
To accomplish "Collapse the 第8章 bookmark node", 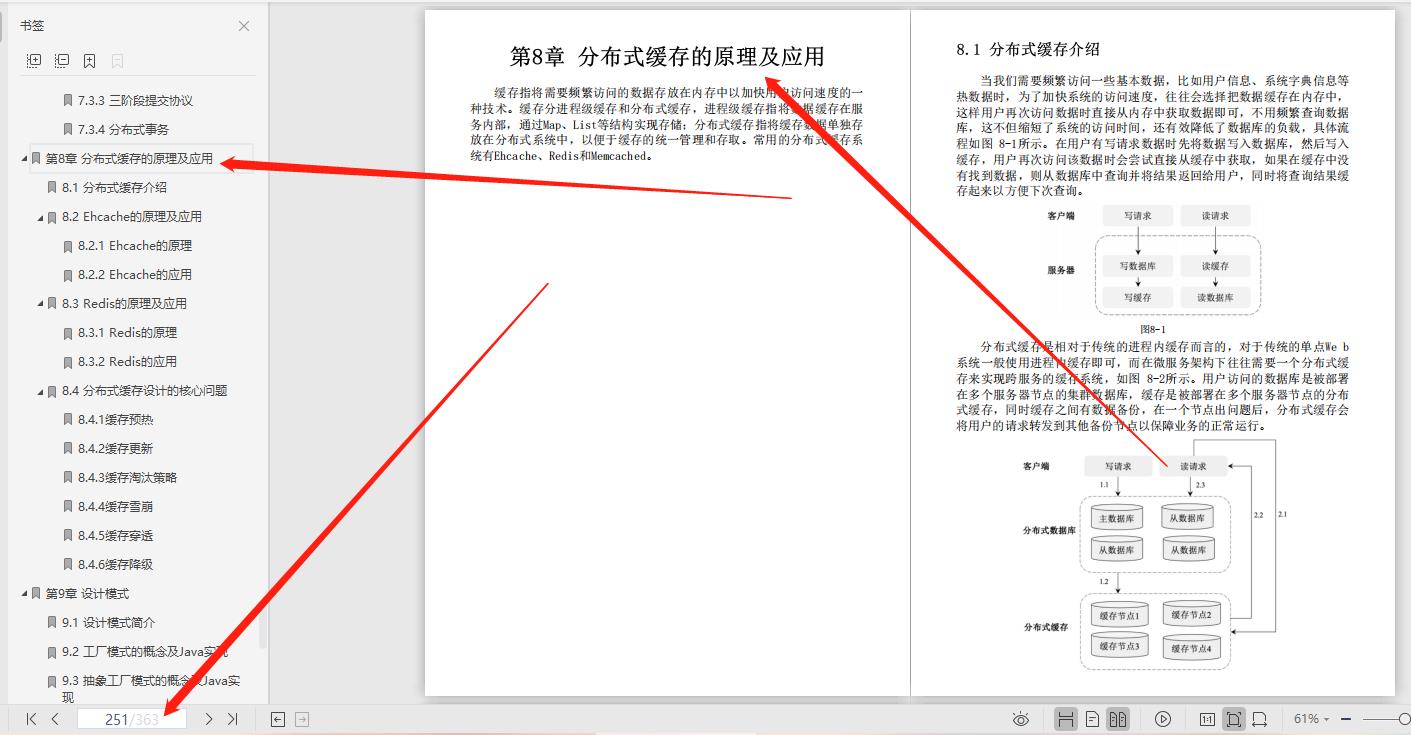I will pos(25,159).
